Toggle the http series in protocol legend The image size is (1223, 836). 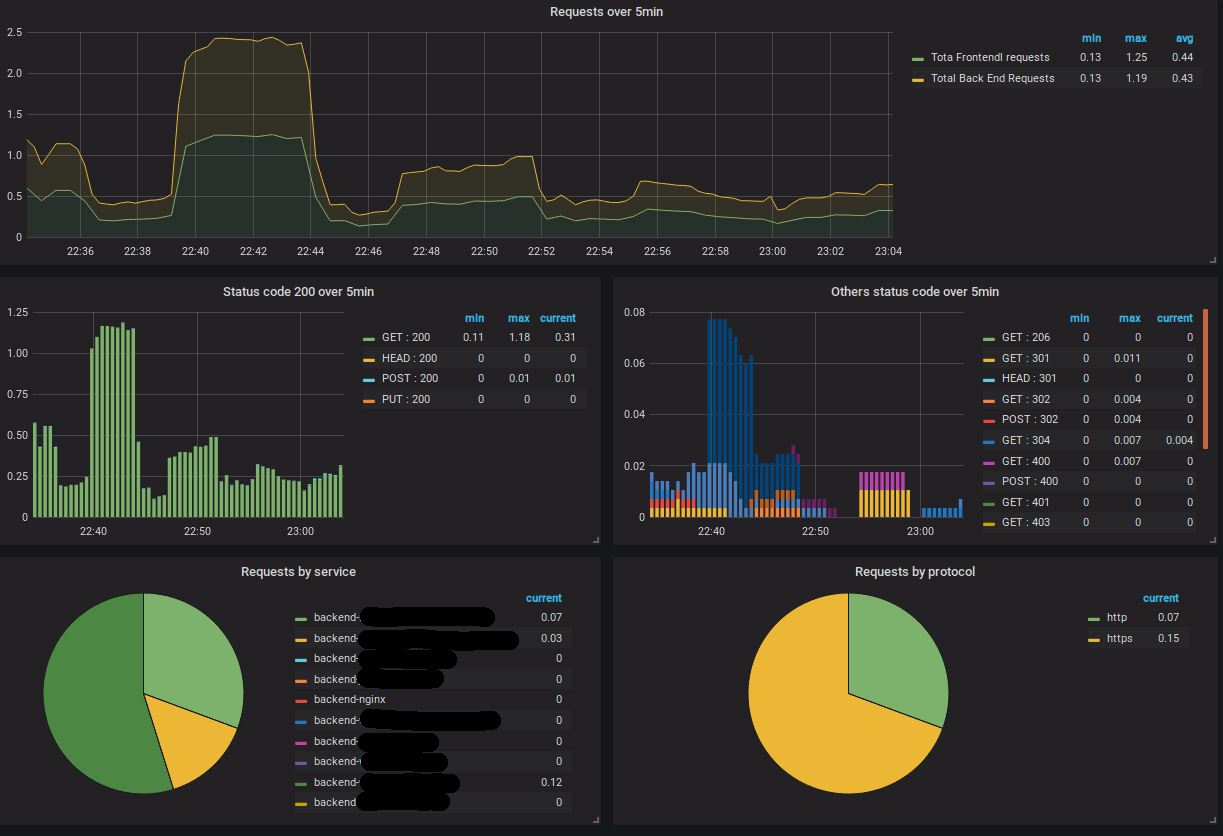[x=1117, y=618]
